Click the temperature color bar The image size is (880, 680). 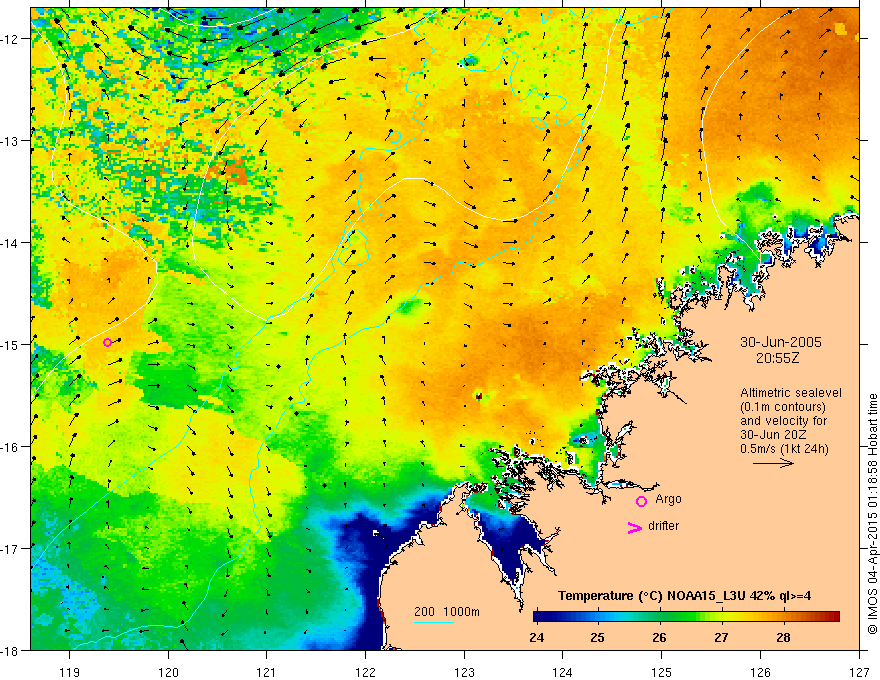686,616
